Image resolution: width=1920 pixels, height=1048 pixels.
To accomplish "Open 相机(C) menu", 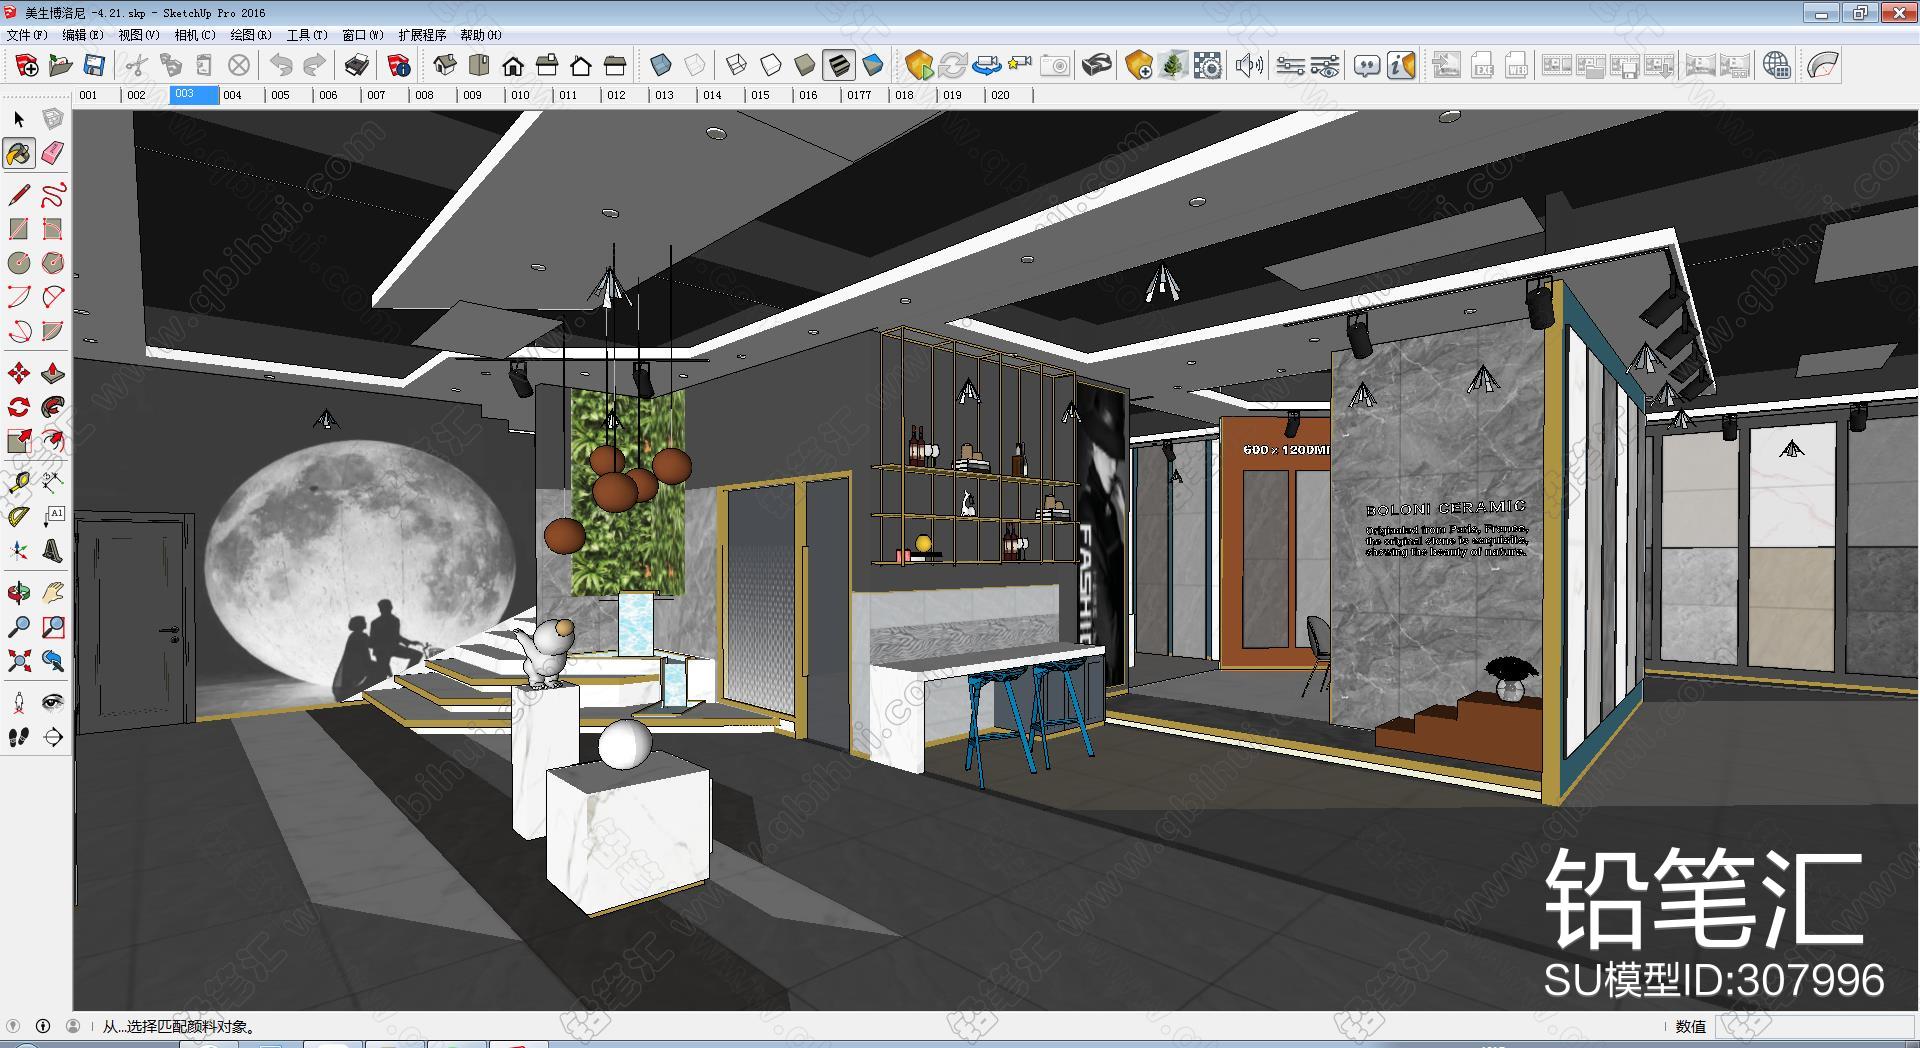I will [195, 35].
